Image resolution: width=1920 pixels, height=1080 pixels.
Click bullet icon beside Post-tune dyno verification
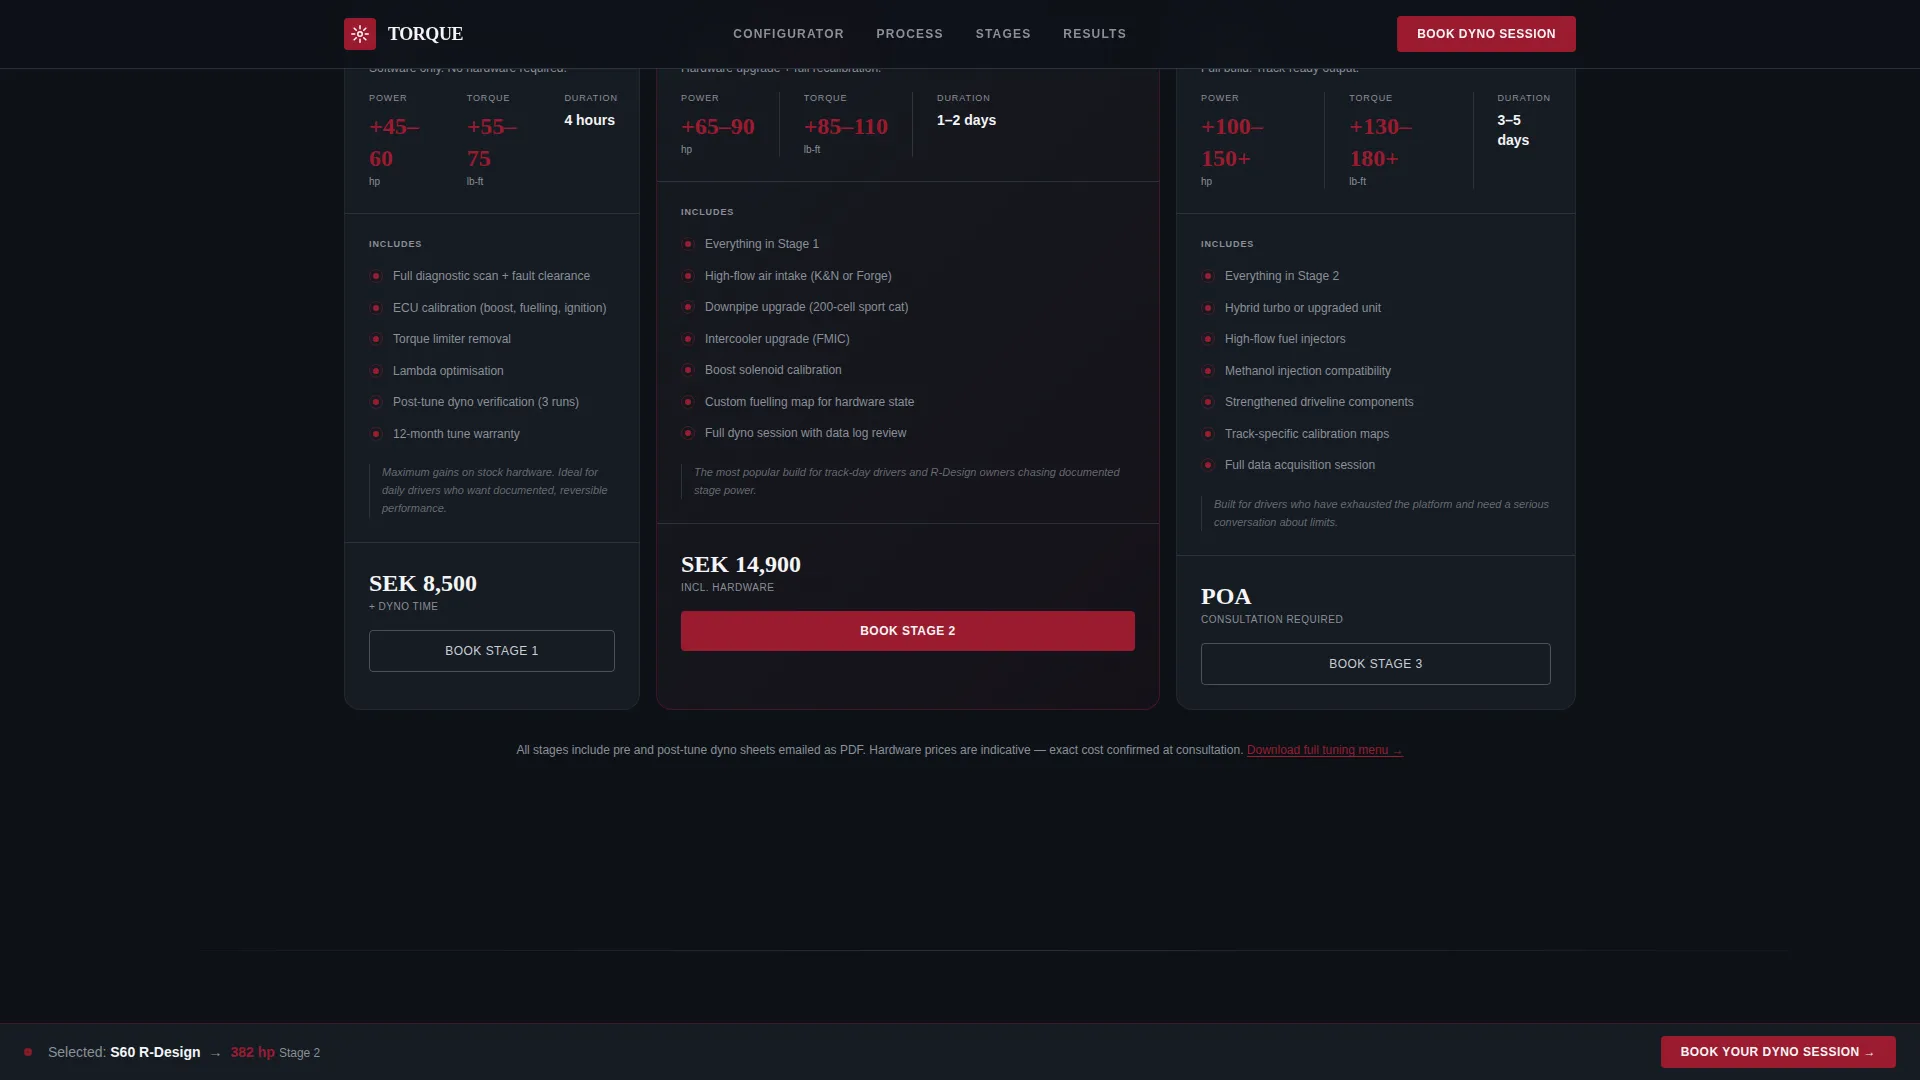tap(376, 402)
